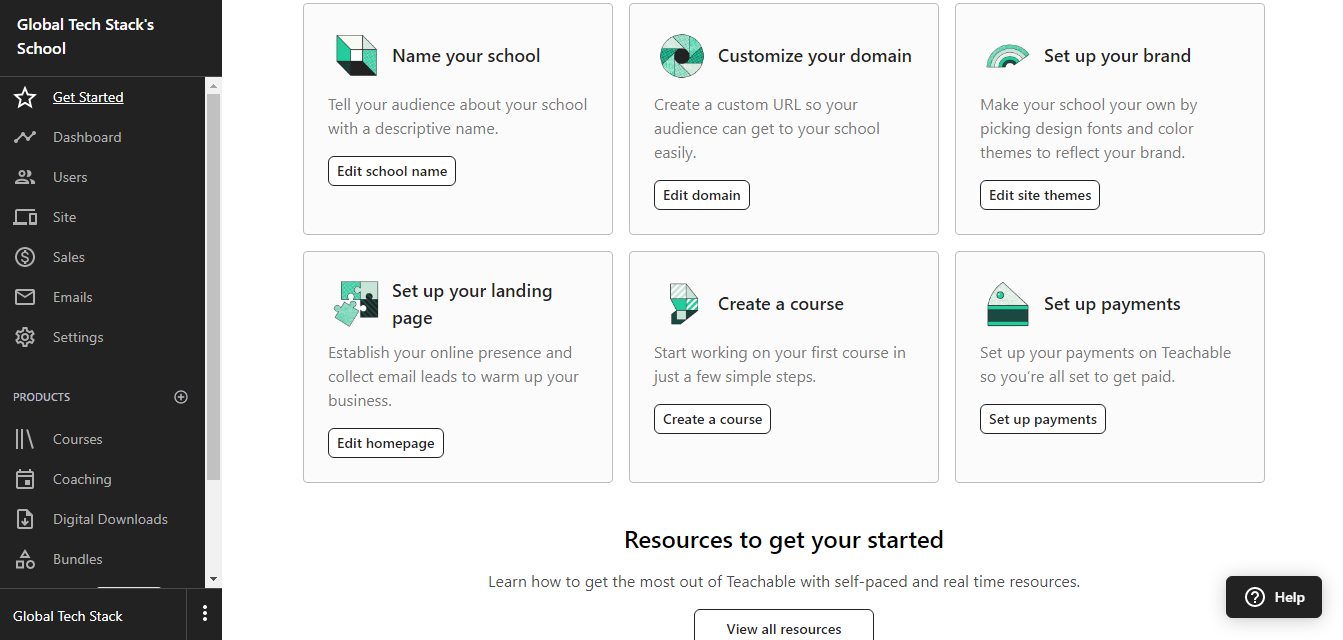Select the Bundles icon in the sidebar
1343x640 pixels.
click(x=25, y=559)
